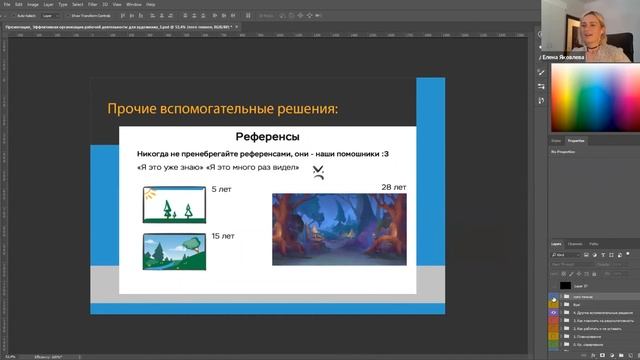Toggle the Auto-Select checkbox

(14, 16)
